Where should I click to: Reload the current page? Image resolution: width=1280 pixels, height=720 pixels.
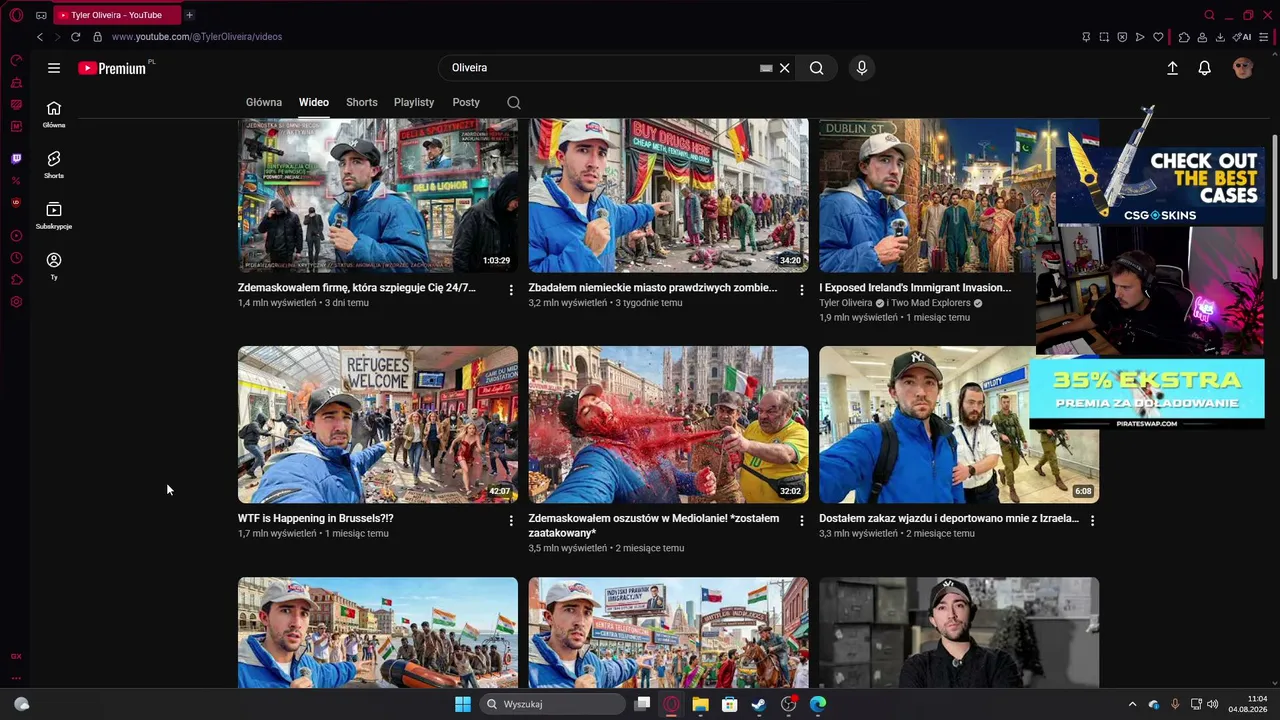(x=75, y=37)
